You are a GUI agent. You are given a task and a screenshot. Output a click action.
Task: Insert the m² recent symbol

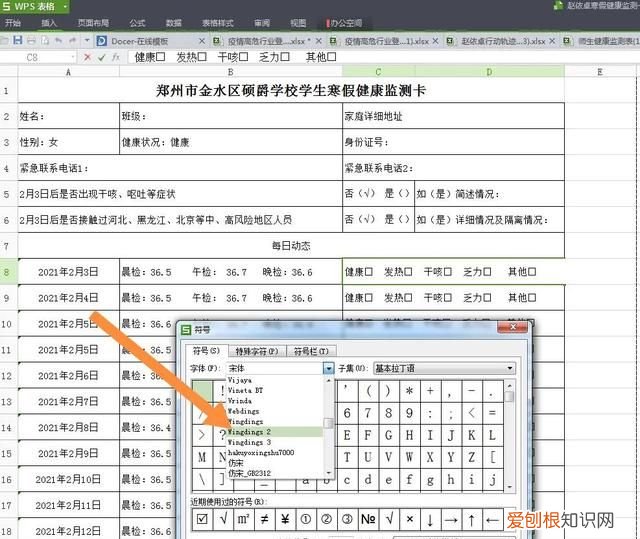coord(244,519)
